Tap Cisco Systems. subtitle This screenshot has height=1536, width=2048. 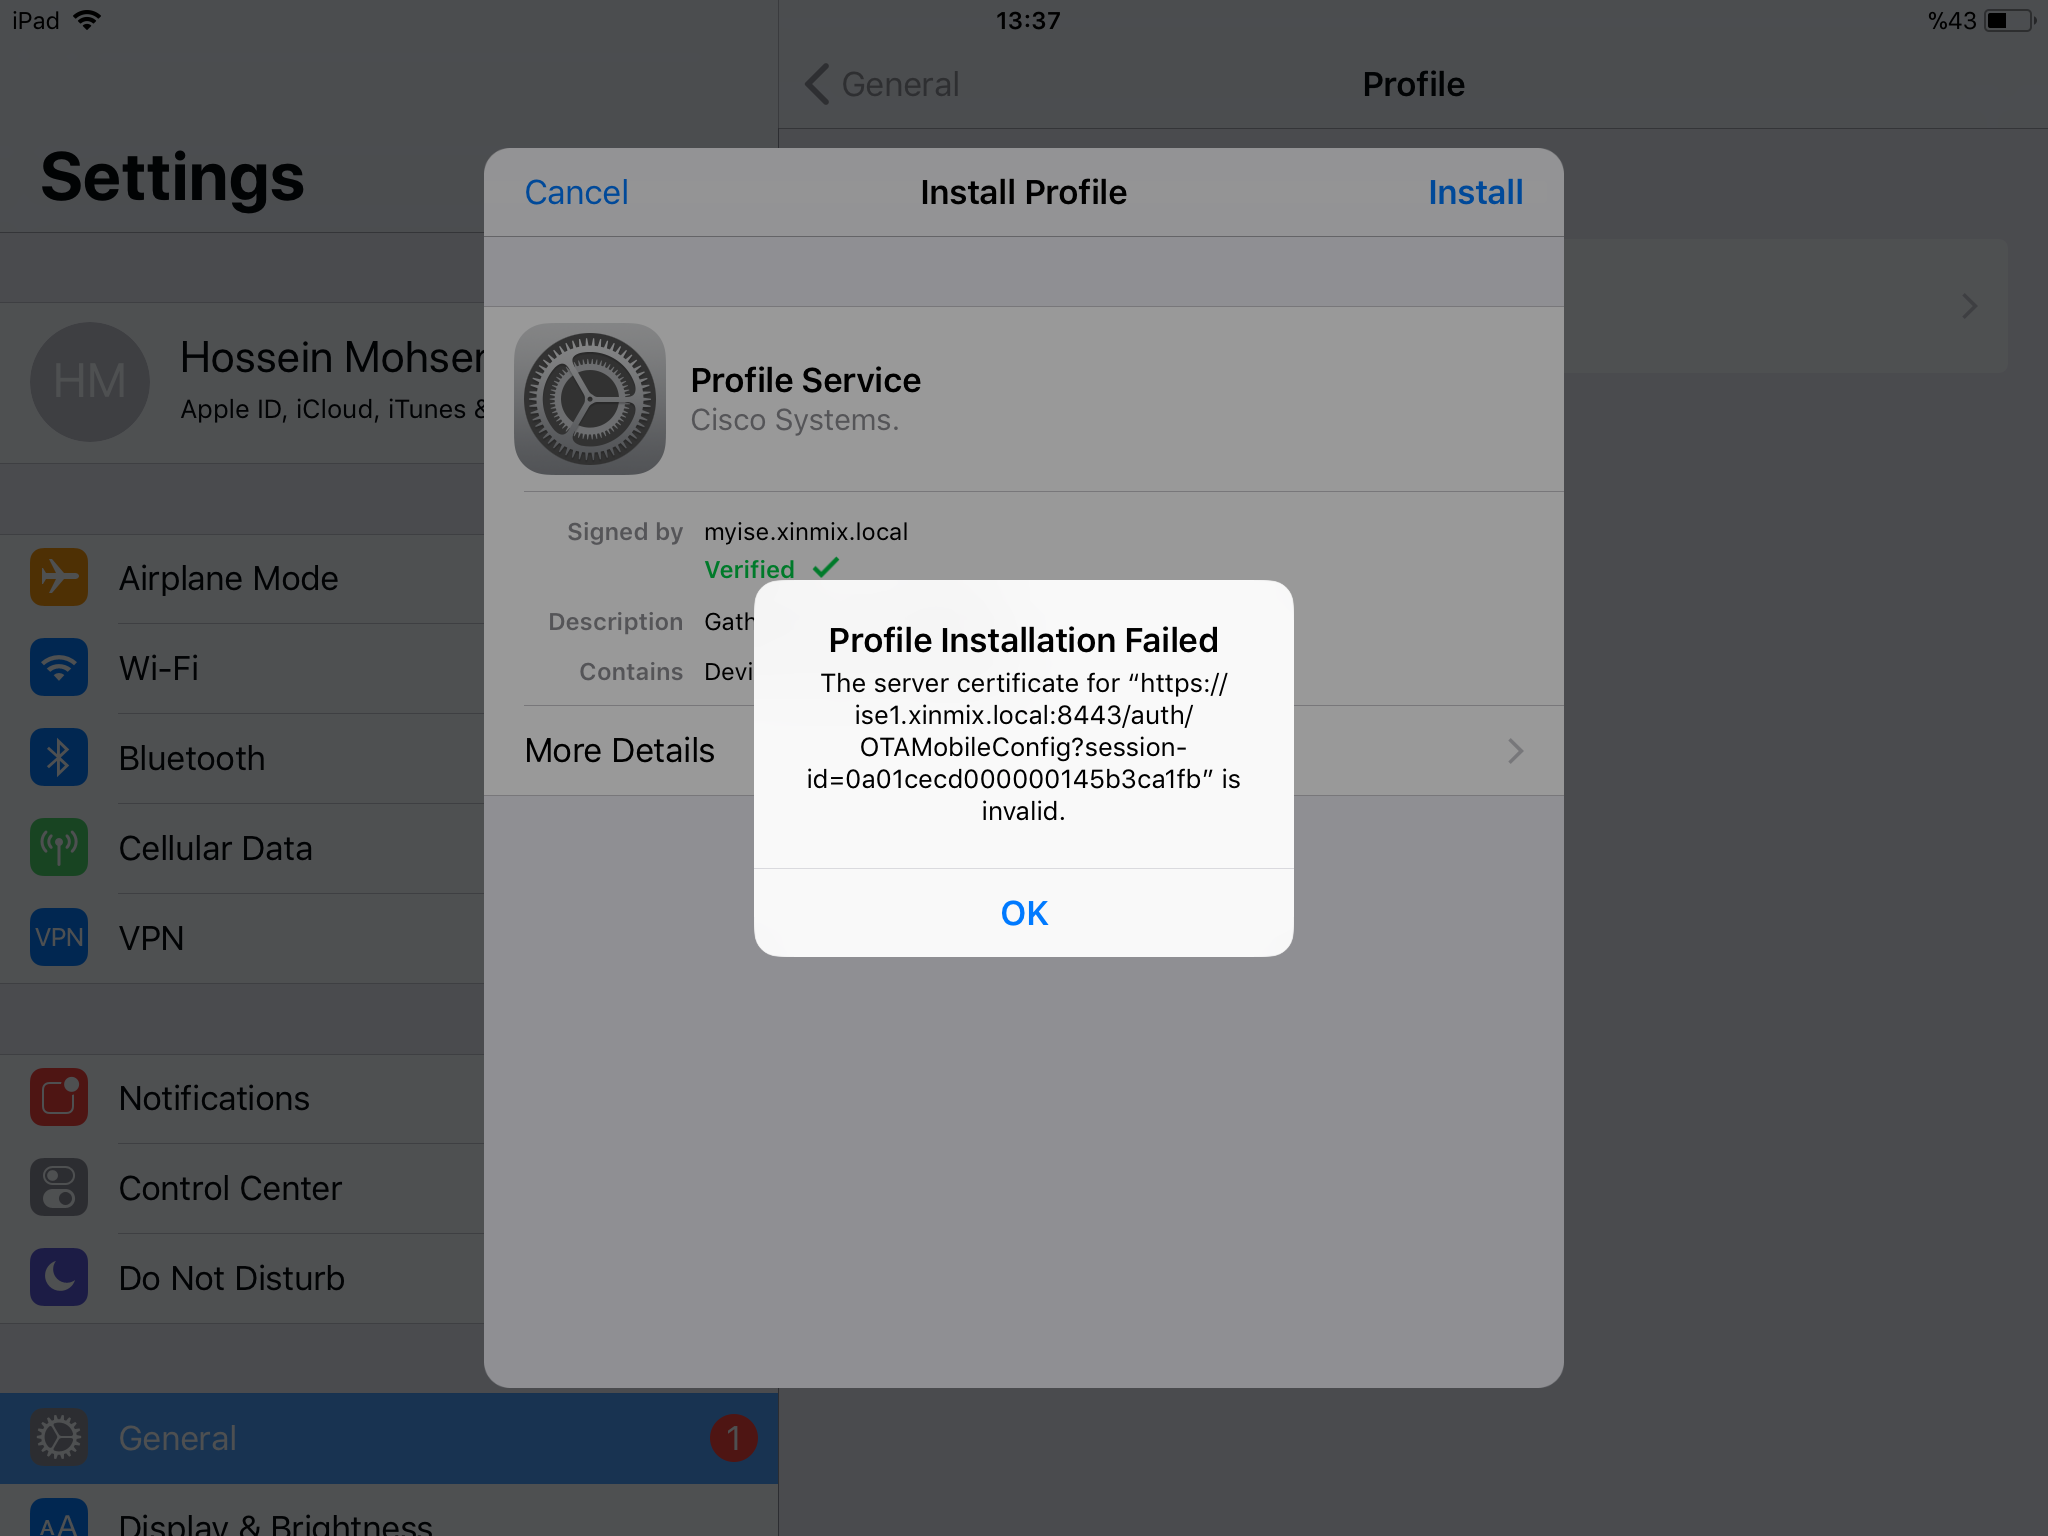795,420
